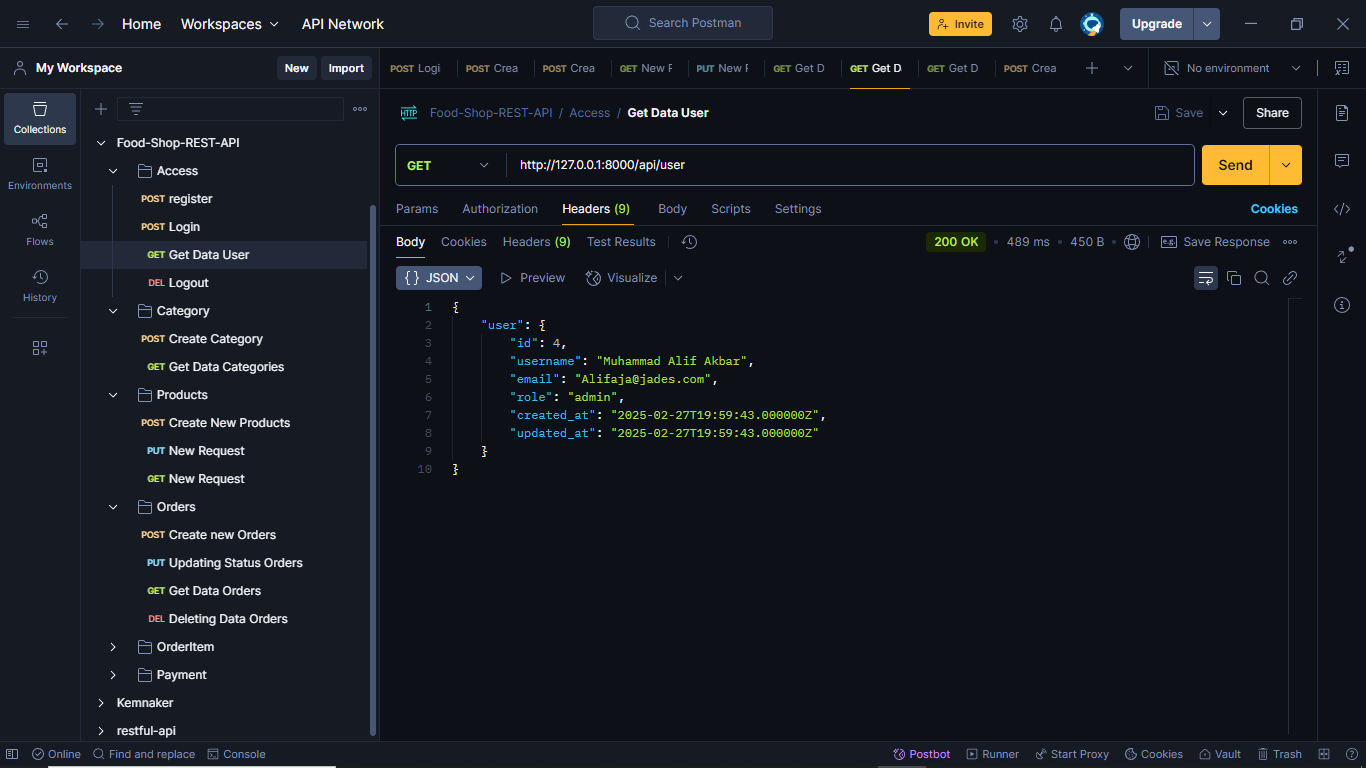
Task: Open the request Settings tab
Action: pos(798,209)
